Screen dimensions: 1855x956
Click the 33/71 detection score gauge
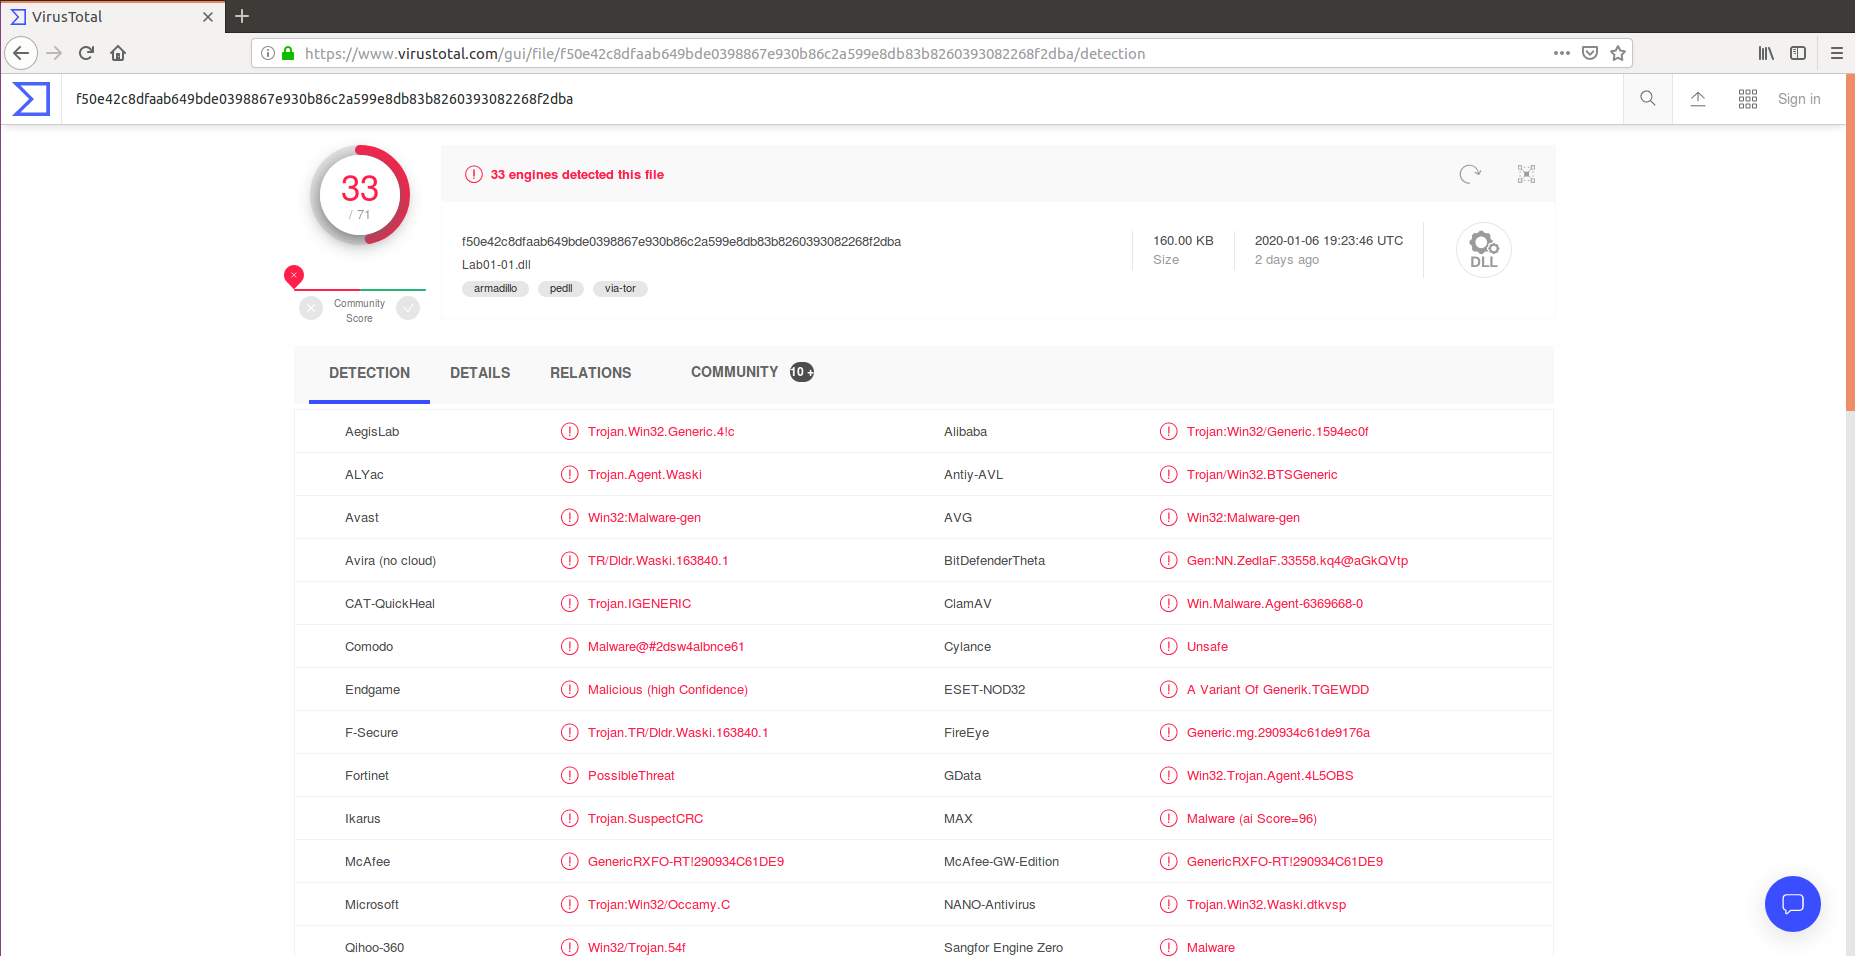[x=360, y=196]
